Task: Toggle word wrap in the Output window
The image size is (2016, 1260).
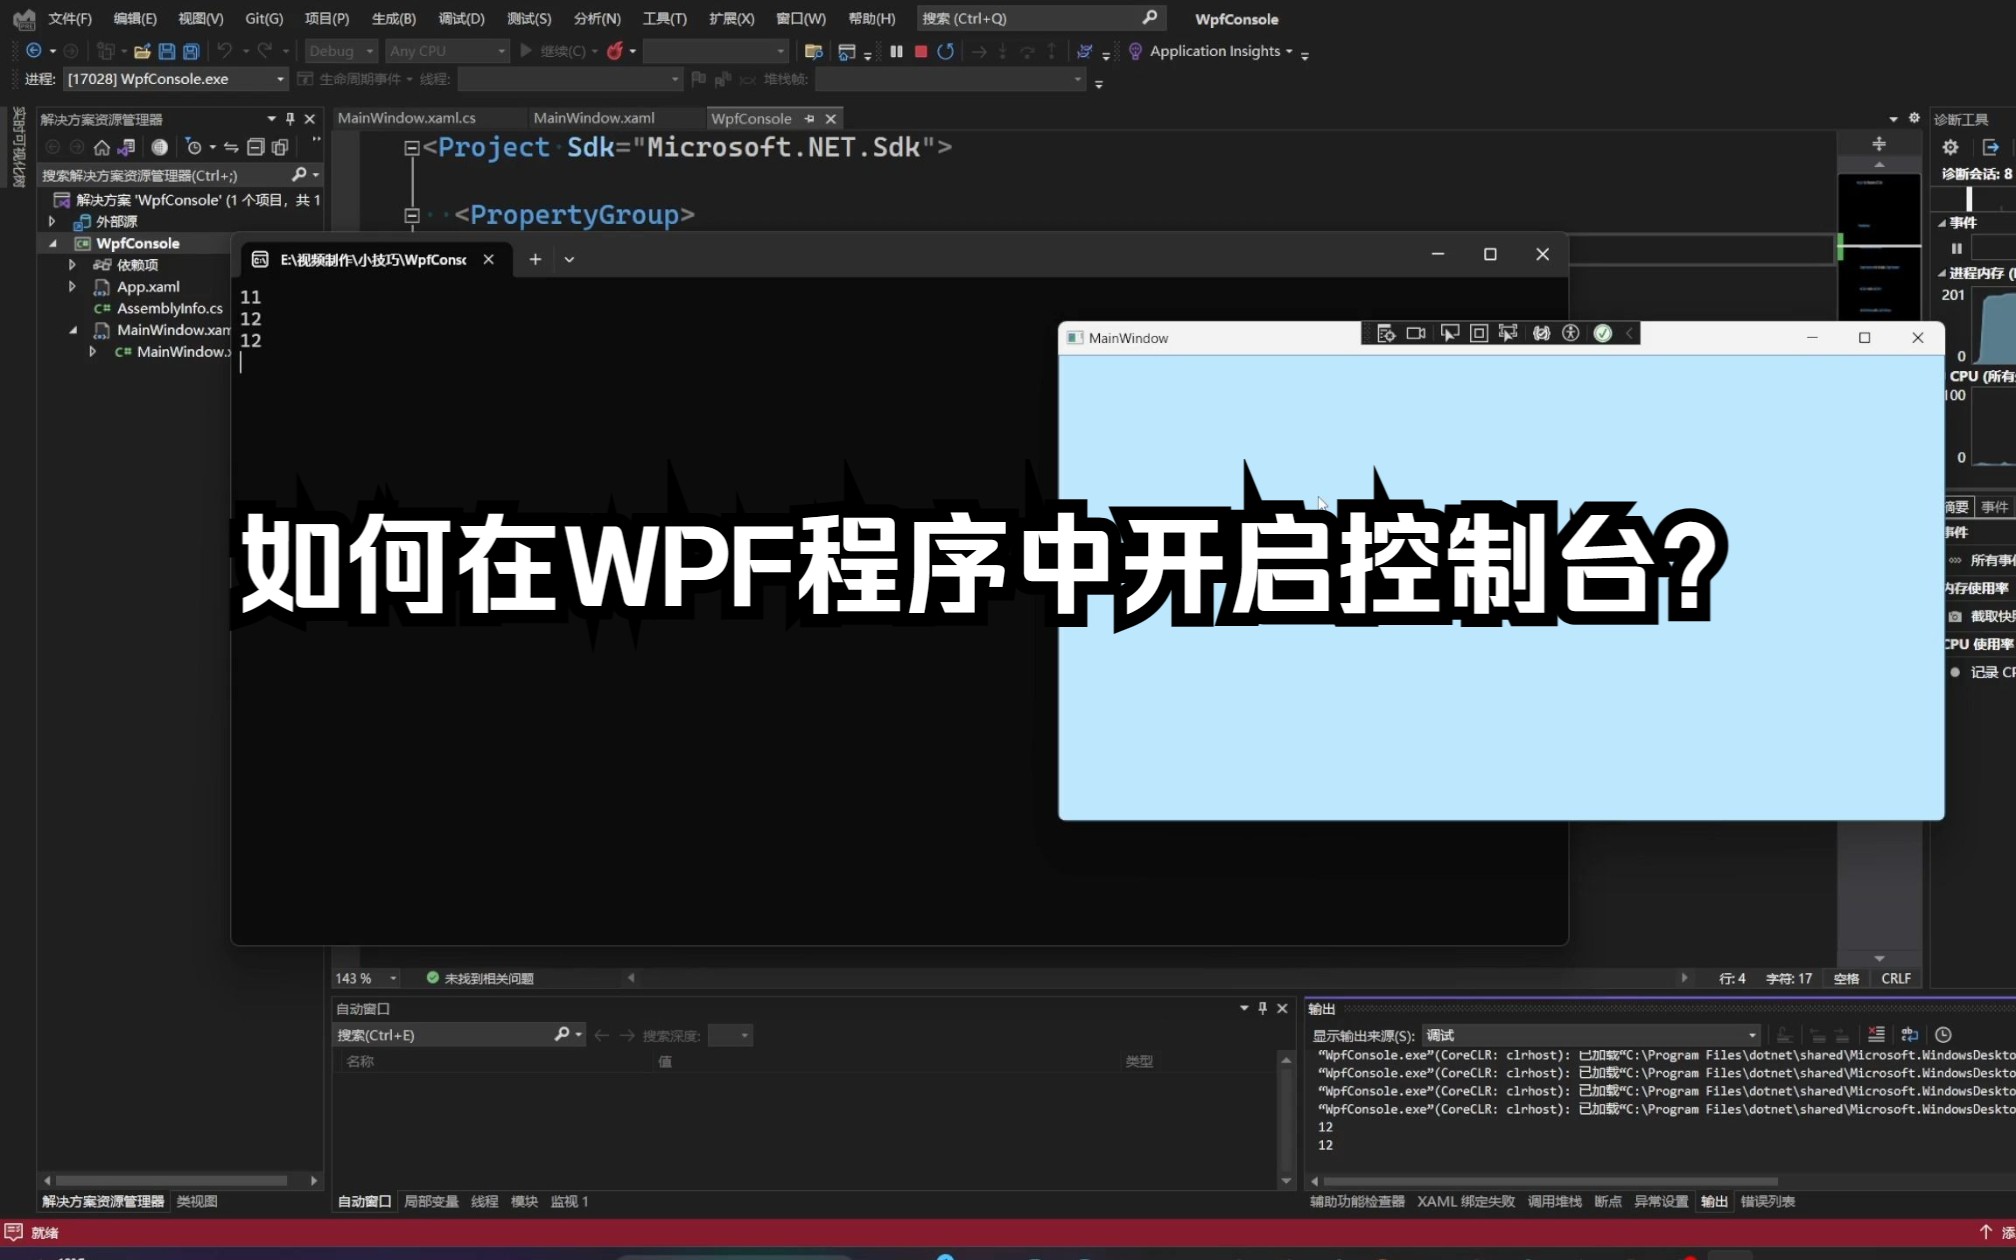Action: [x=1909, y=1035]
